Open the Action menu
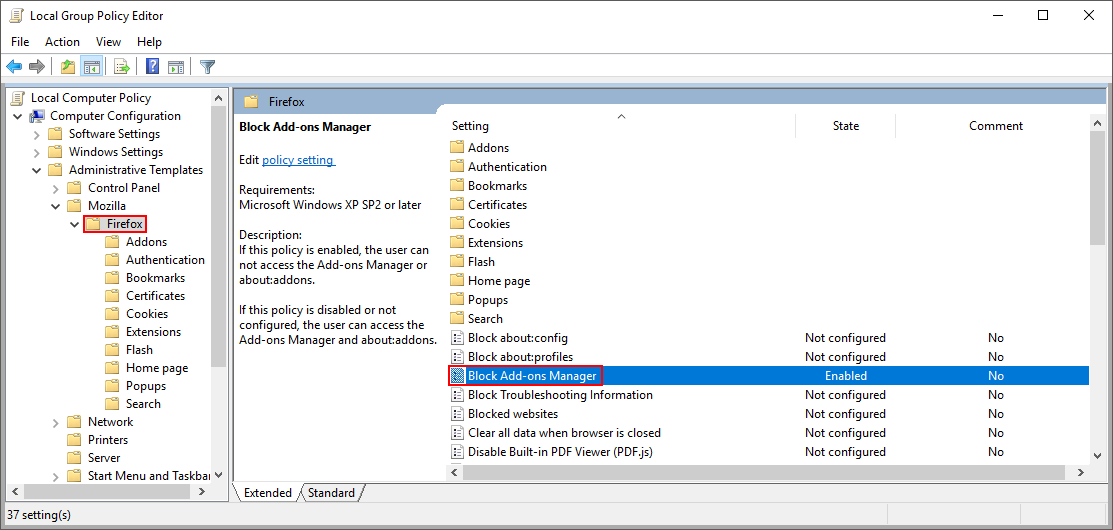 [x=62, y=42]
